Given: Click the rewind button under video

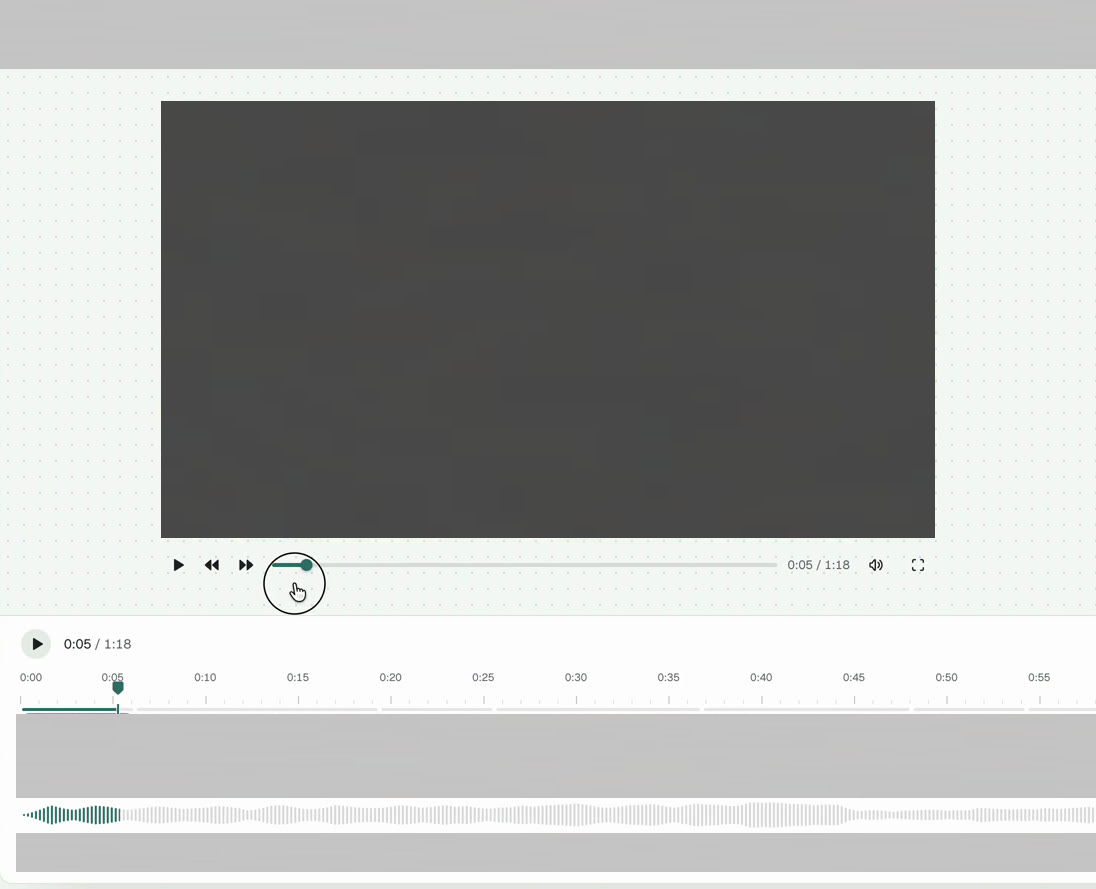Looking at the screenshot, I should [x=212, y=565].
